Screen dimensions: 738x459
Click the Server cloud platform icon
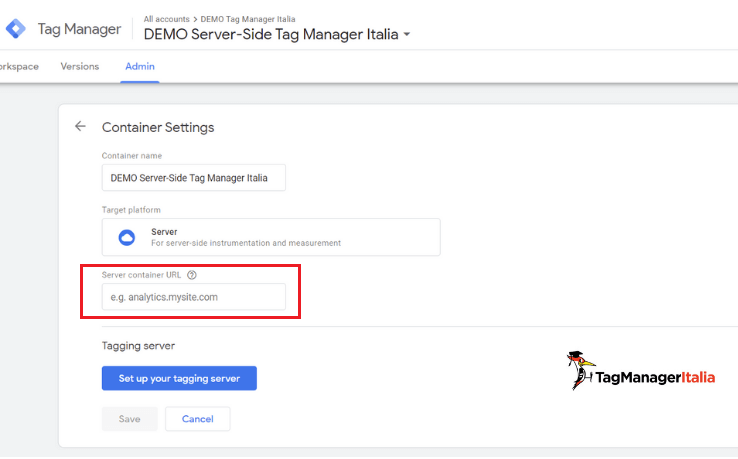click(x=126, y=237)
